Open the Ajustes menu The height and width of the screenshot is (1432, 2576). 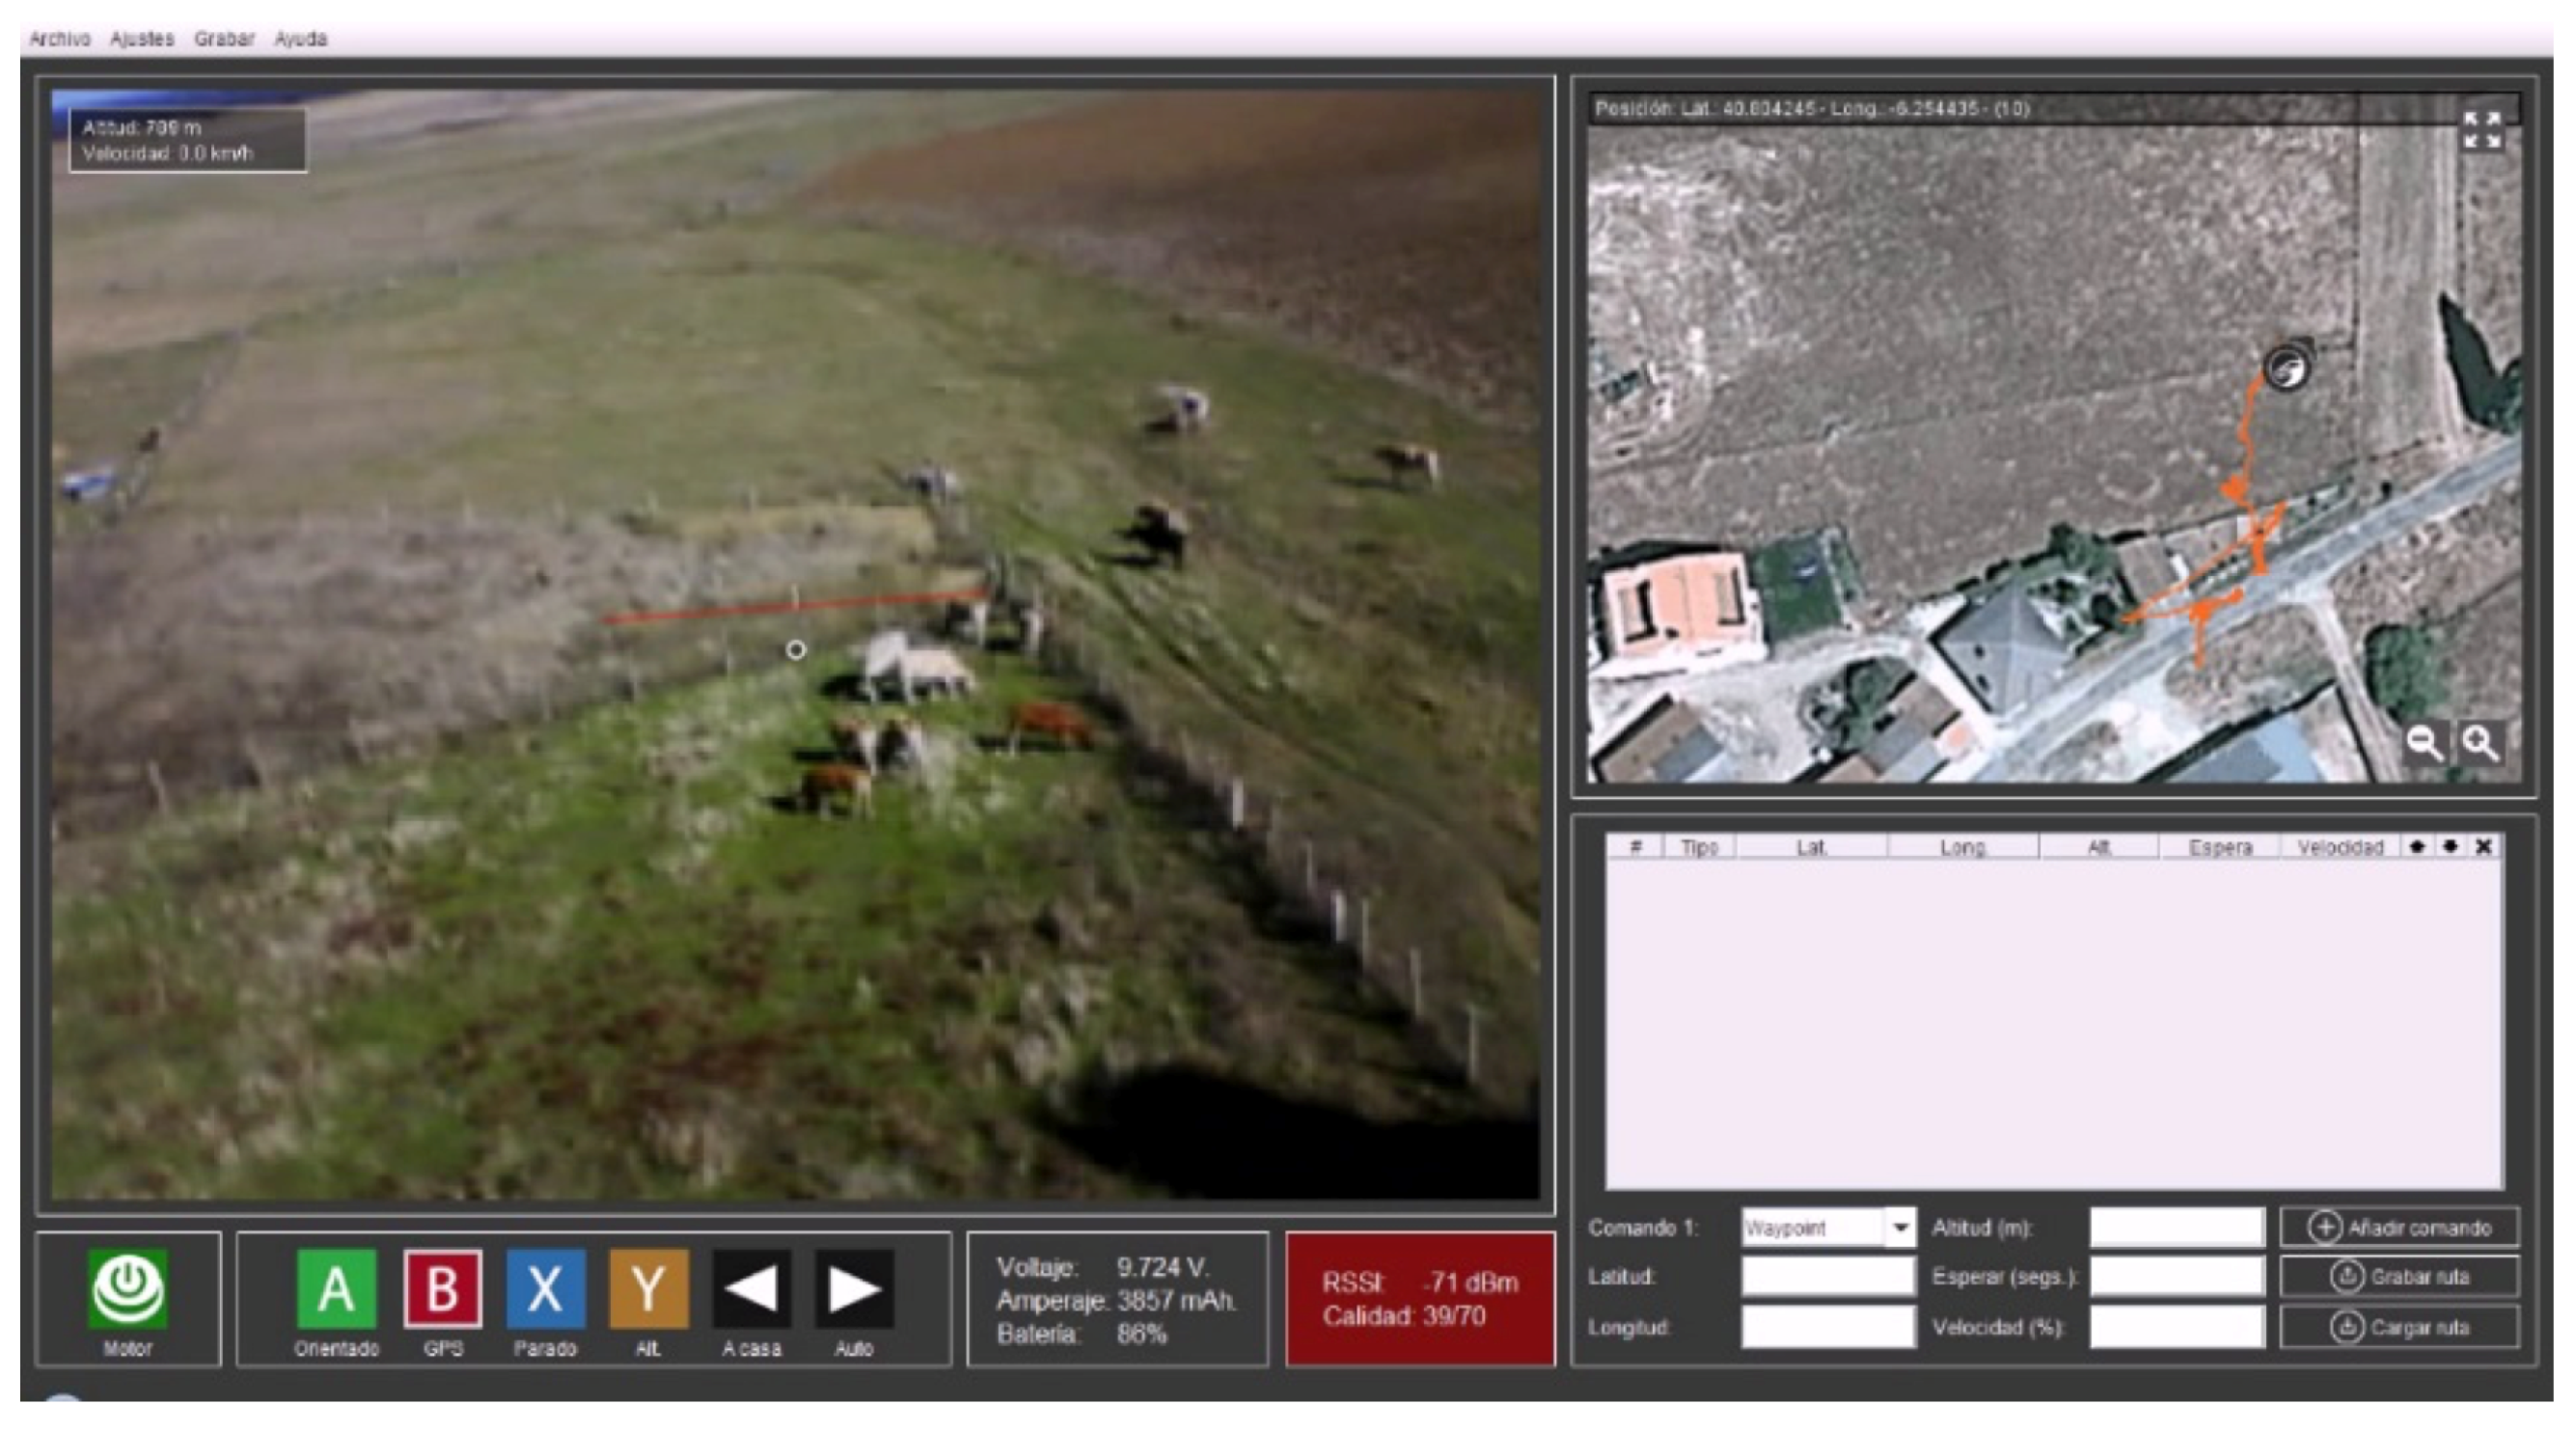click(x=142, y=39)
